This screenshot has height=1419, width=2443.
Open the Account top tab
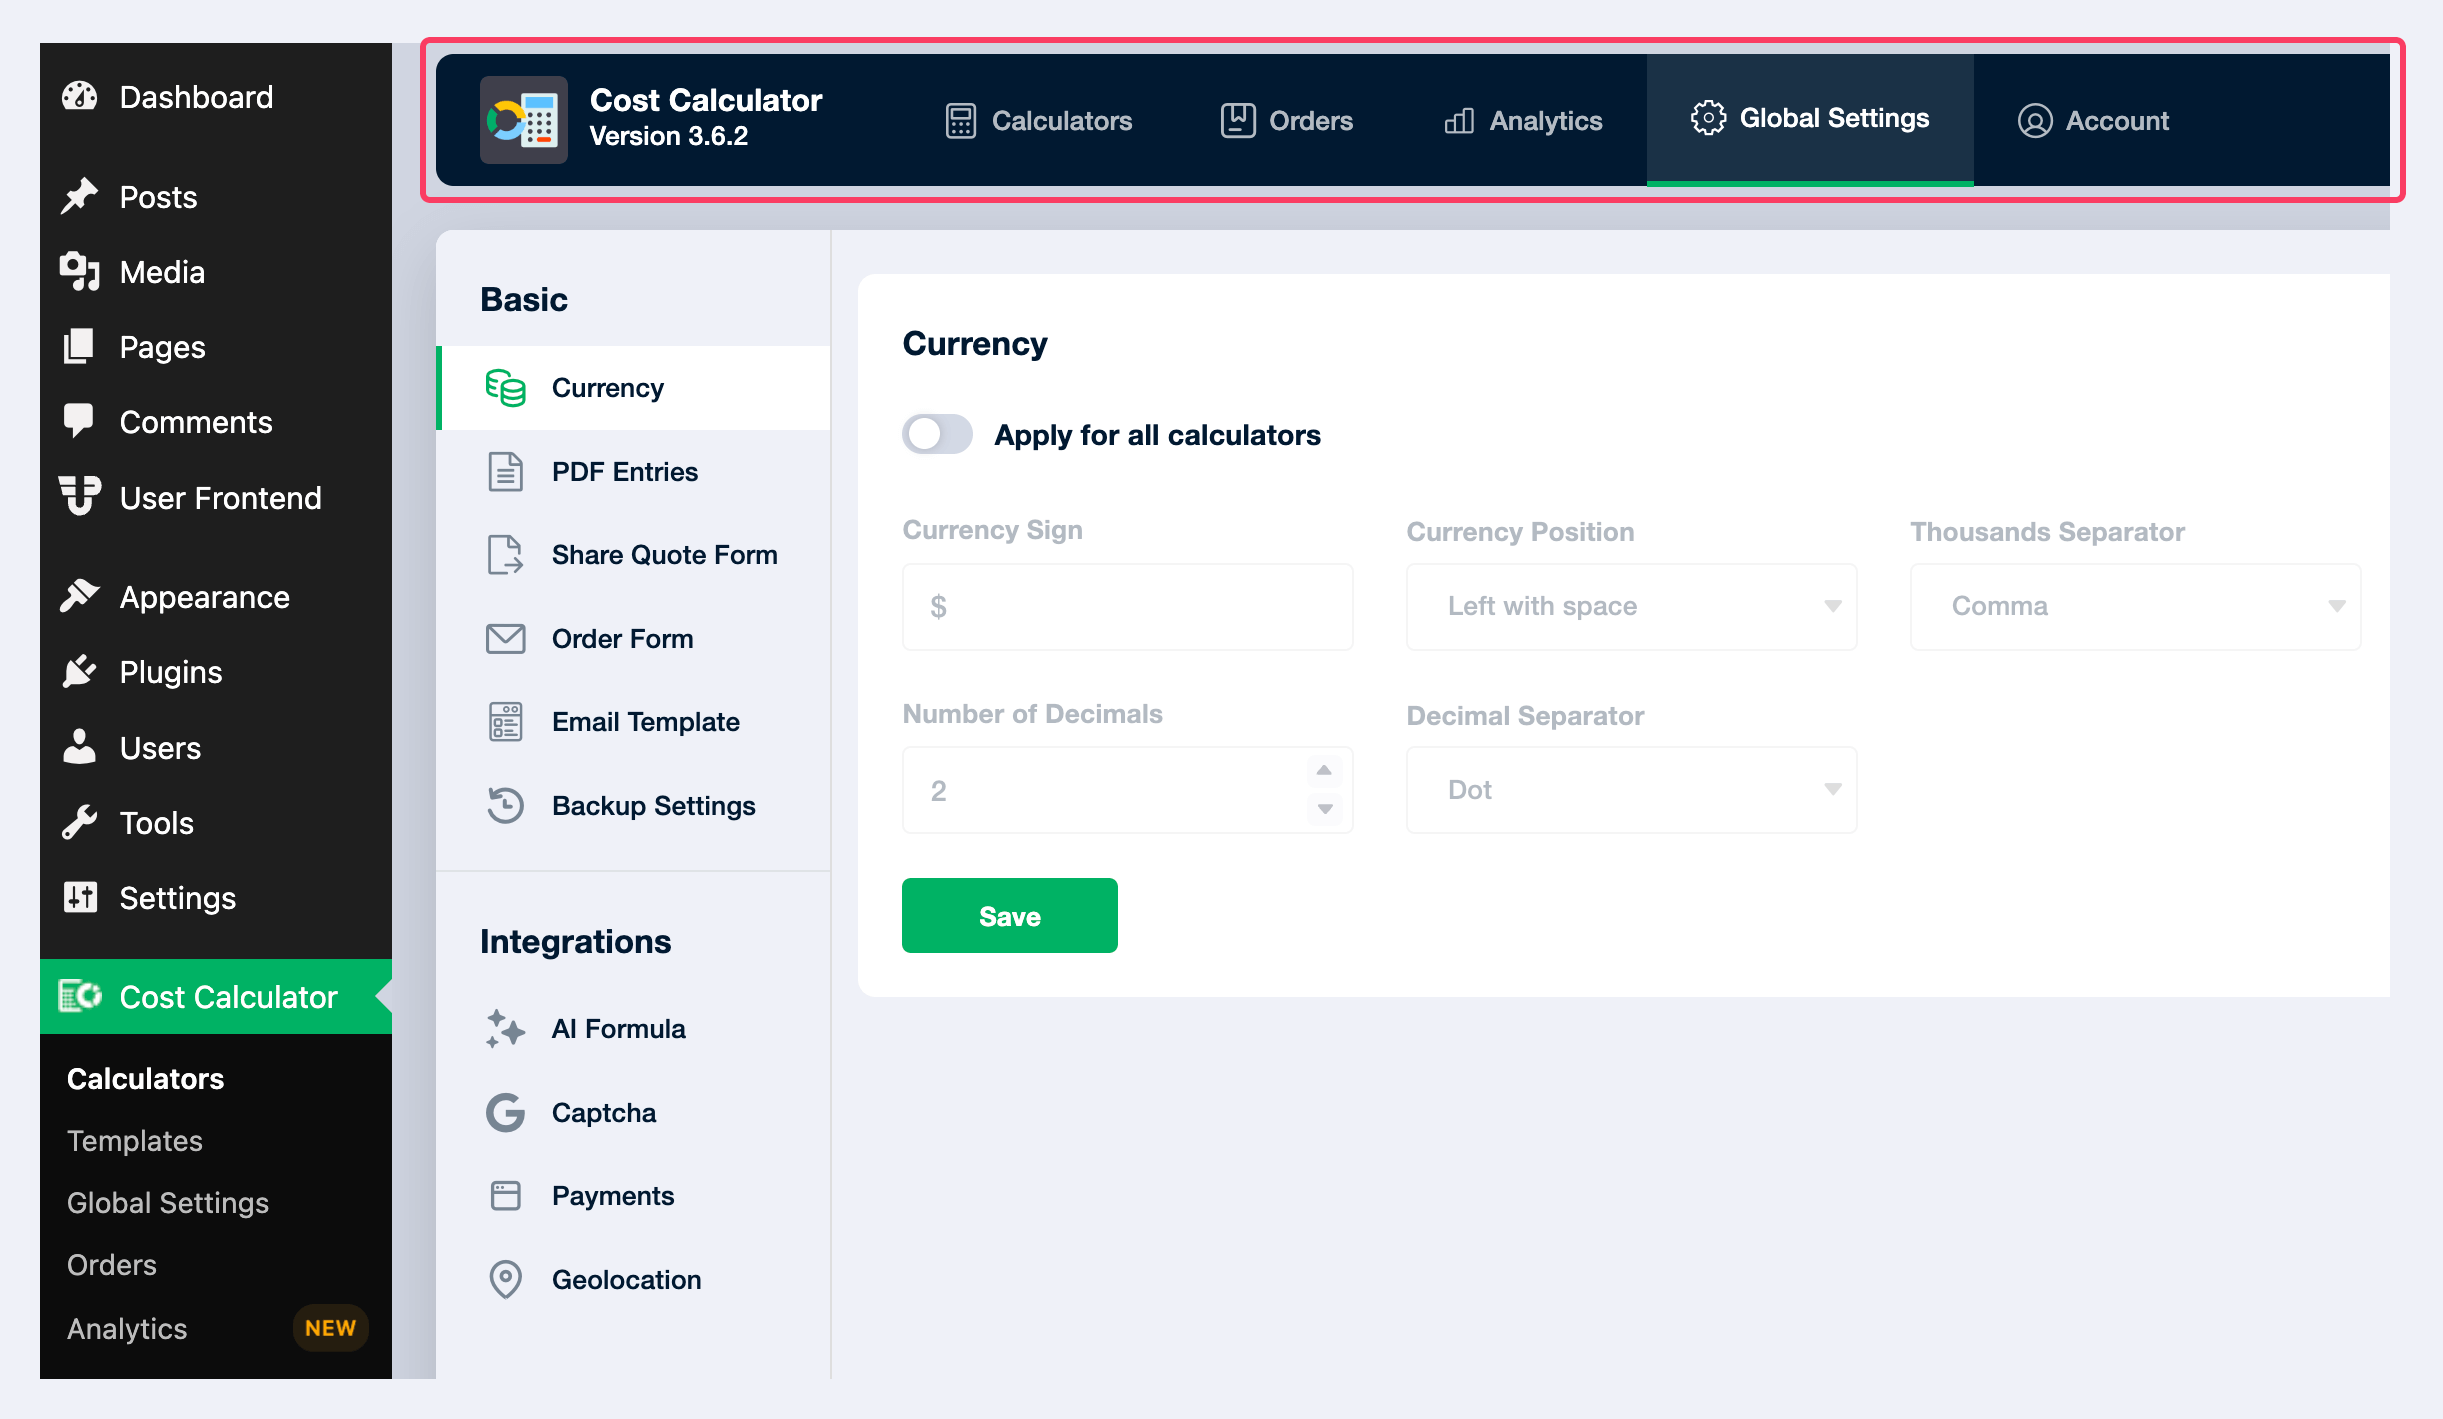pos(2093,121)
